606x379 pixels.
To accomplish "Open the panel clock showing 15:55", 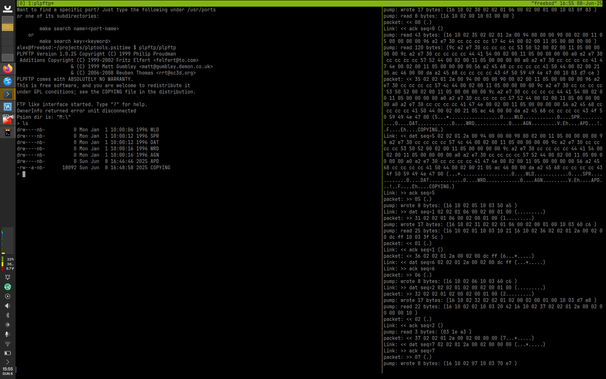I will (8, 371).
